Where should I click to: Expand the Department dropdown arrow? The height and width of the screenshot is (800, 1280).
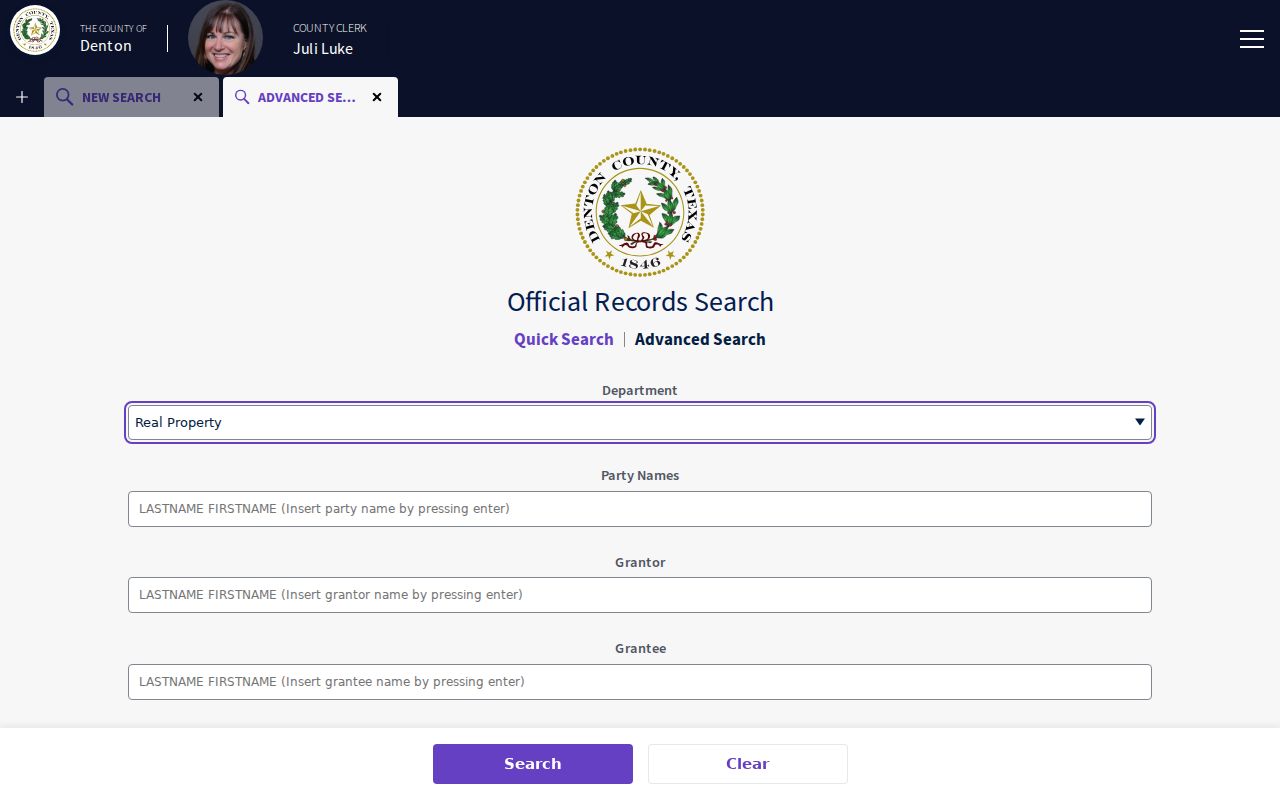(1139, 422)
